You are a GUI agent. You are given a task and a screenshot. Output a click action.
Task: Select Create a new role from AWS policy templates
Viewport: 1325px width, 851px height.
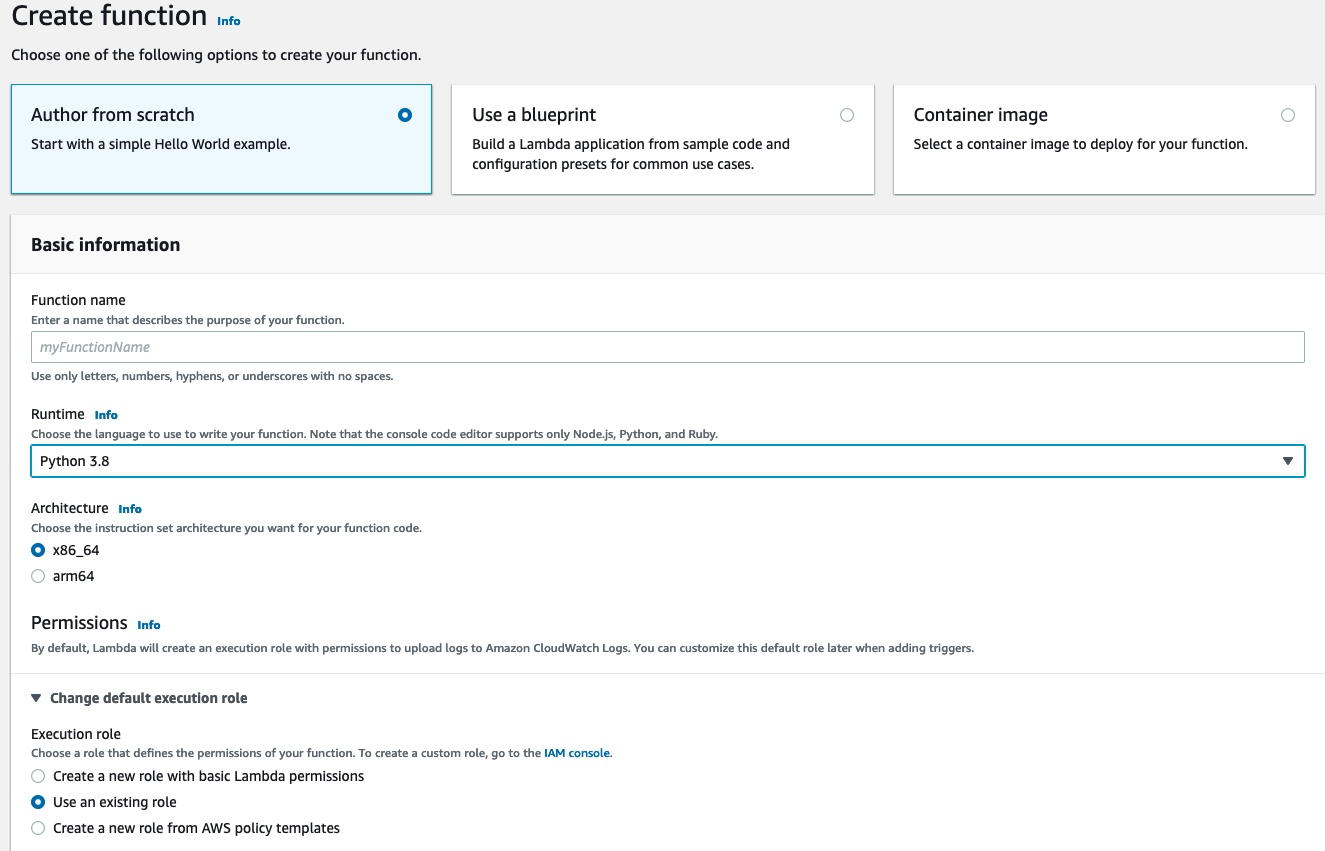pos(38,828)
